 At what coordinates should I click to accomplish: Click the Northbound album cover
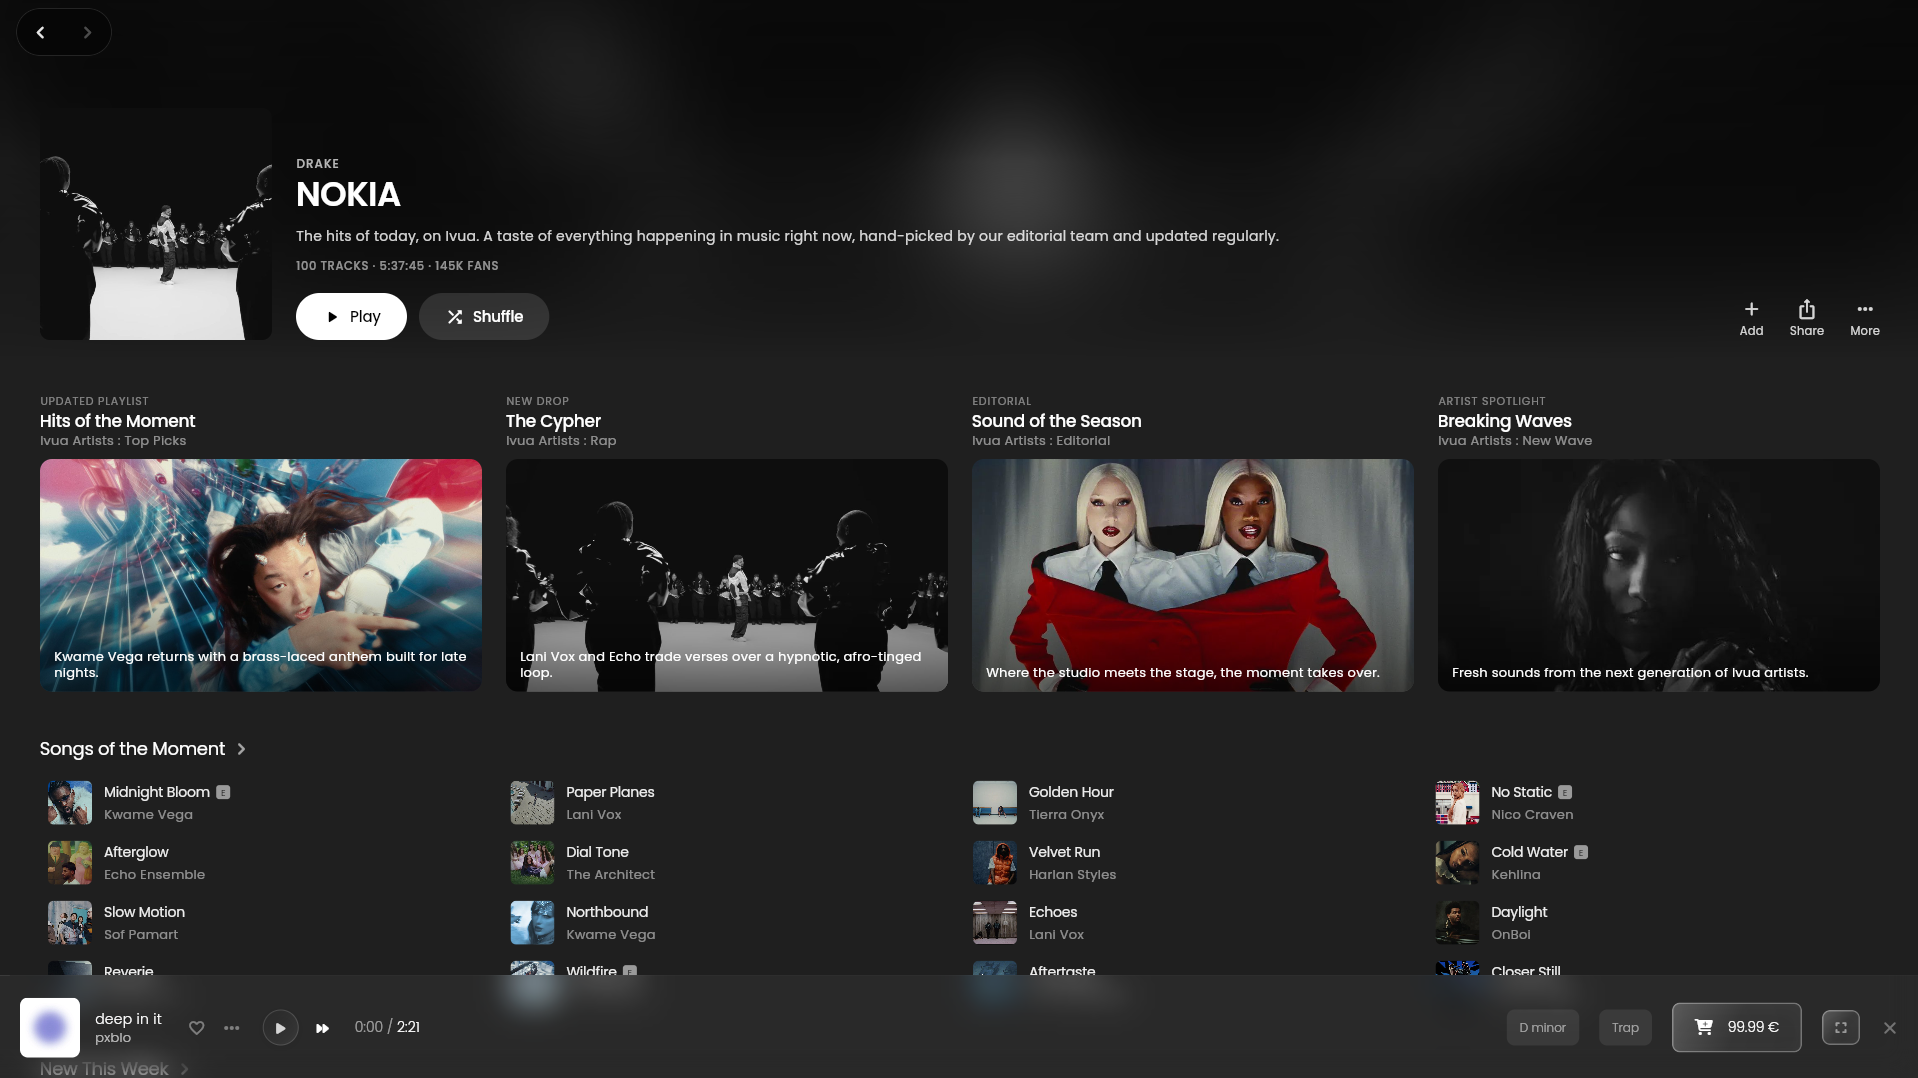click(x=532, y=923)
